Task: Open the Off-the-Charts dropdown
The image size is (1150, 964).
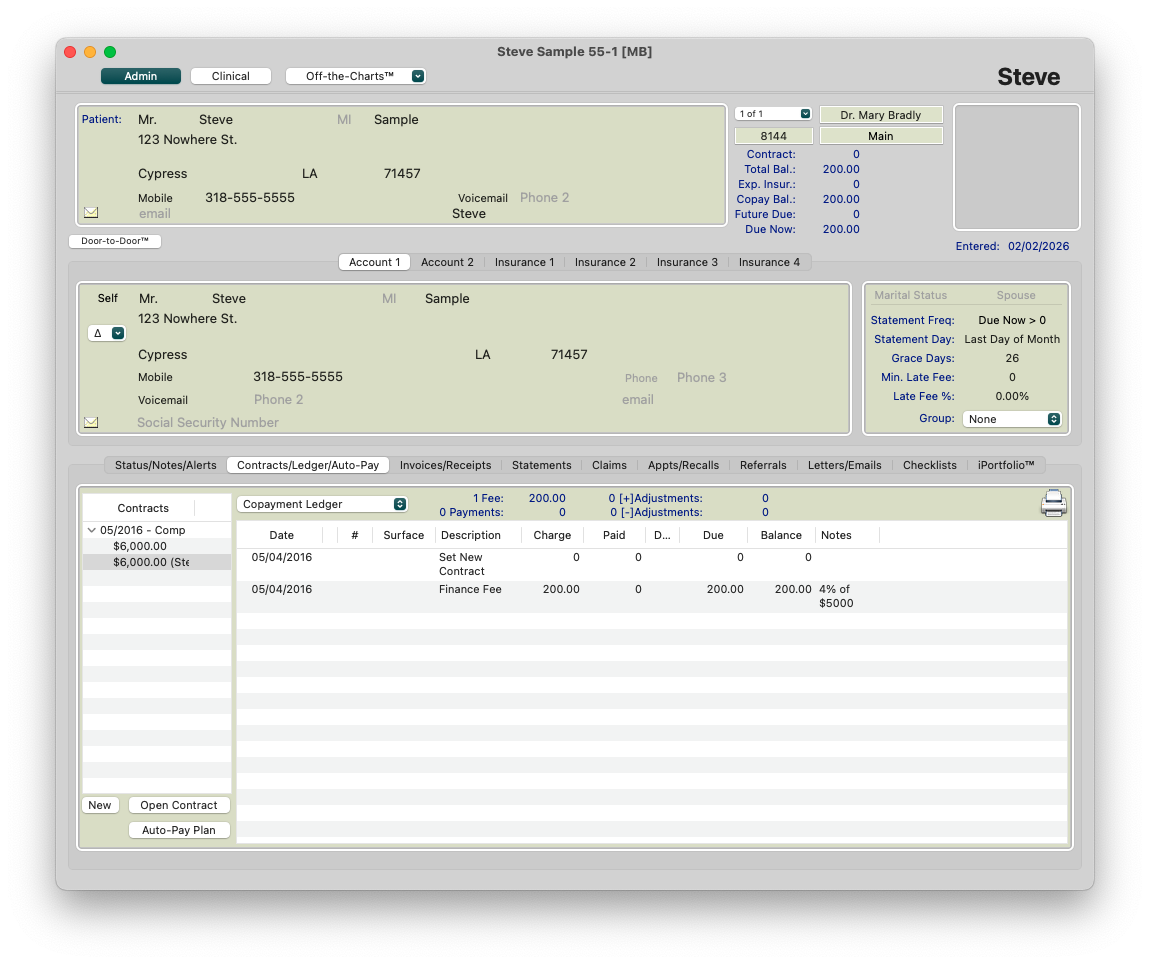Action: [x=355, y=76]
